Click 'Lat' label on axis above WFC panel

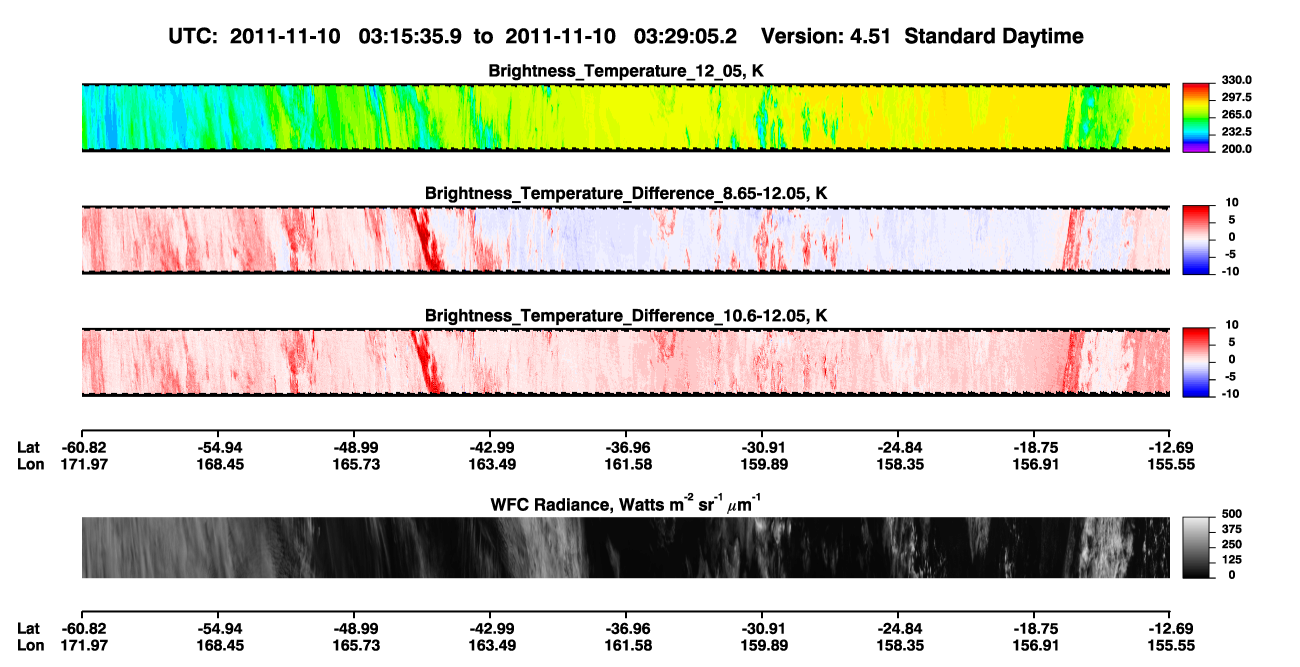[28, 446]
